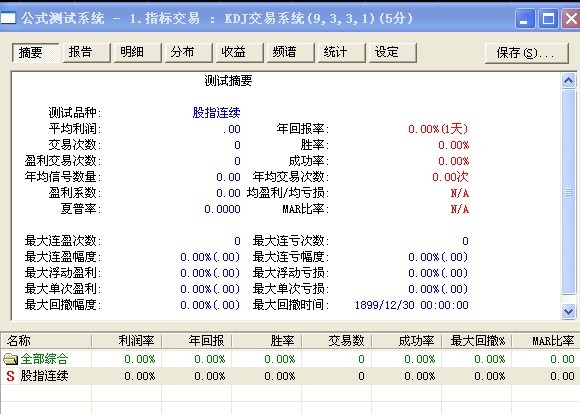This screenshot has height=414, width=580.
Task: Switch to the 频谱 tab
Action: click(x=291, y=53)
